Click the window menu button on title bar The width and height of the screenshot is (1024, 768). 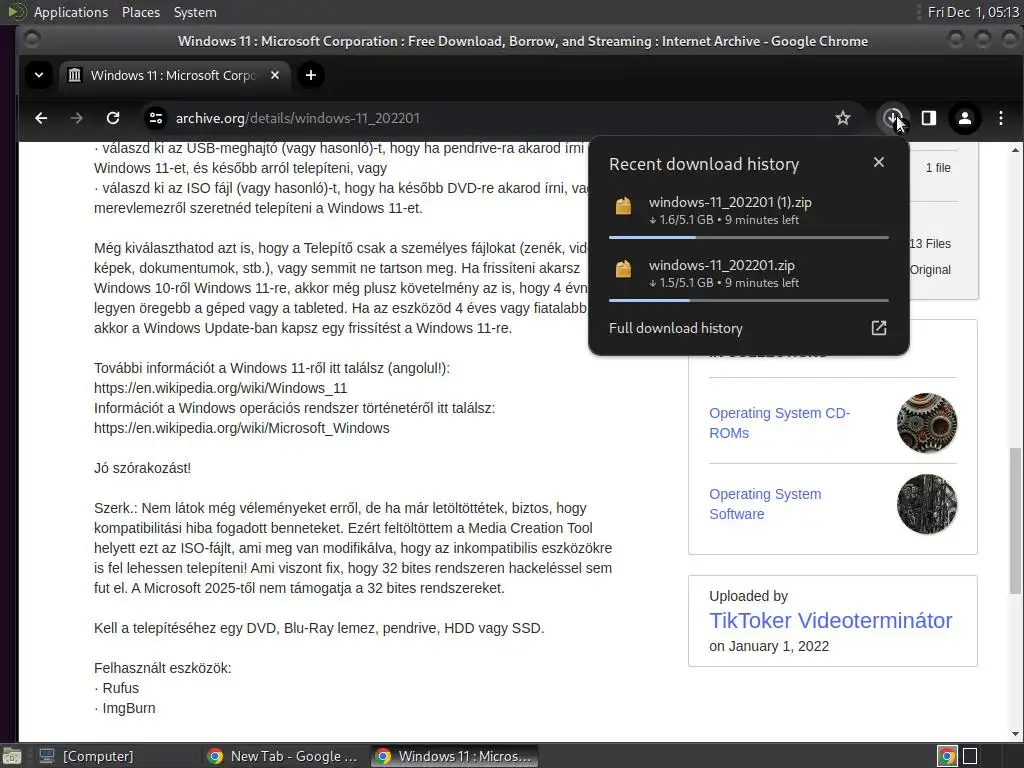pyautogui.click(x=31, y=40)
